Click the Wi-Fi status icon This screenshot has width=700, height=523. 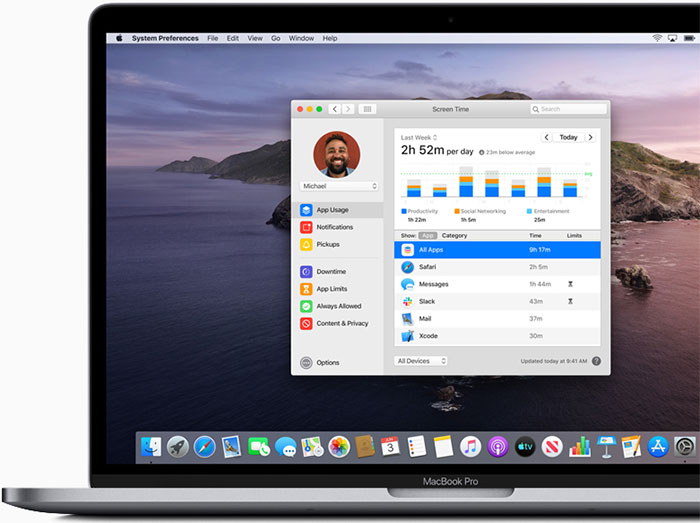657,38
